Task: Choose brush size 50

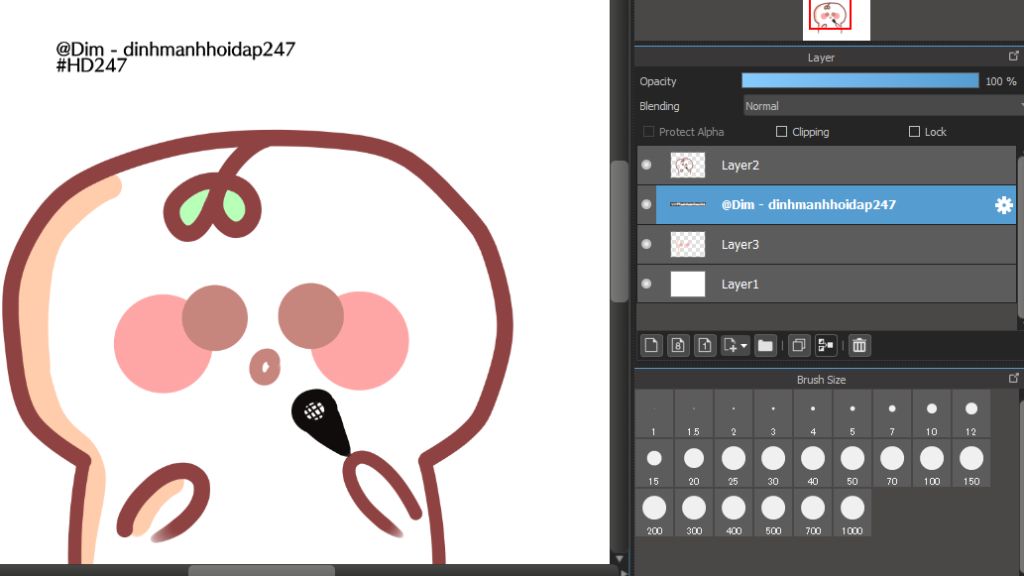Action: [852, 464]
